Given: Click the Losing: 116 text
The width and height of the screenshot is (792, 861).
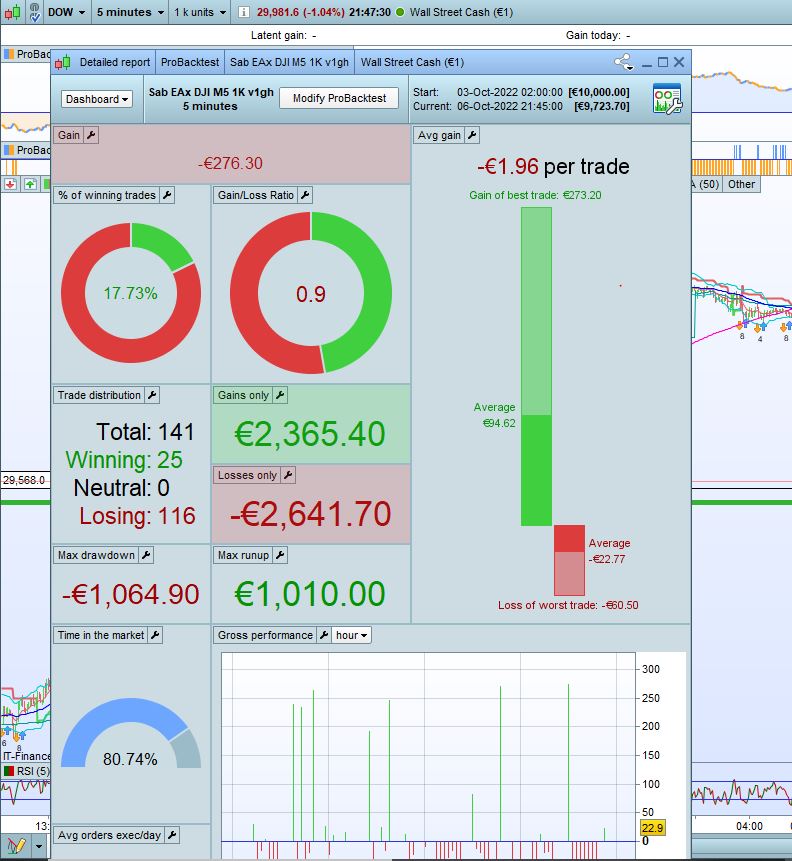Looking at the screenshot, I should tap(137, 516).
